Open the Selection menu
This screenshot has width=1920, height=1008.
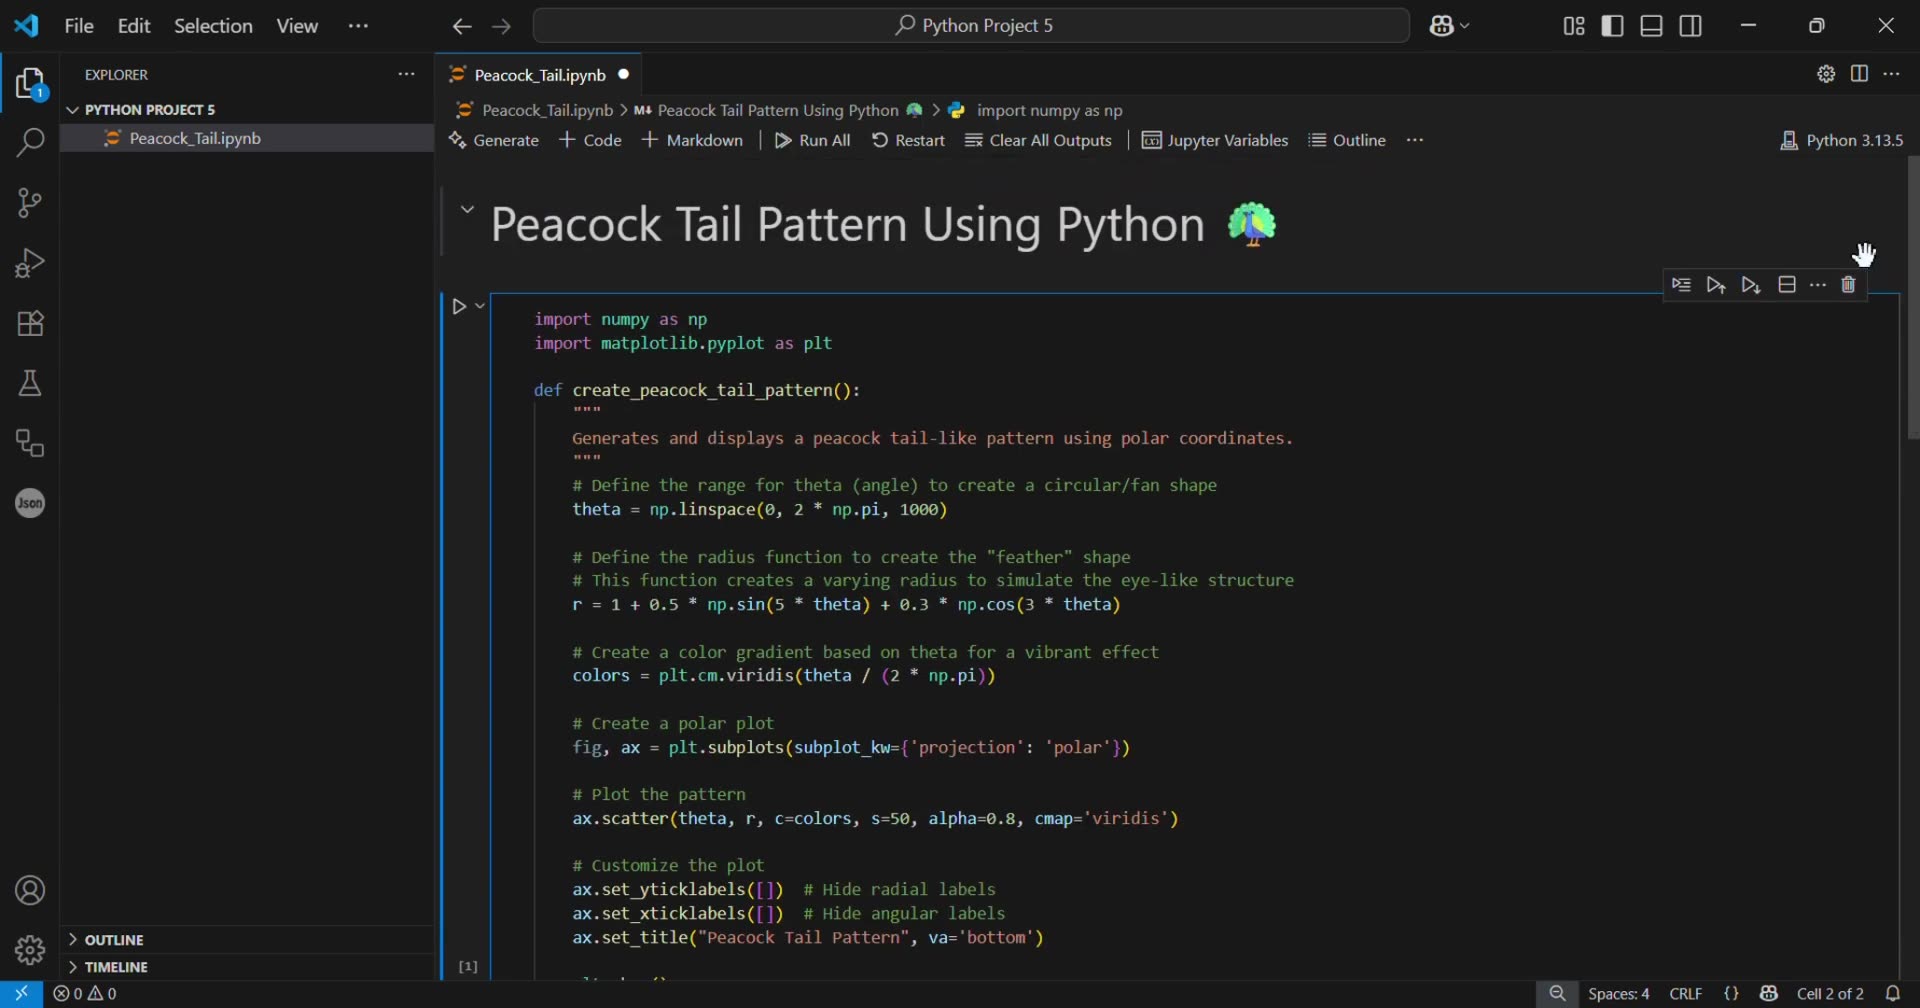point(212,25)
